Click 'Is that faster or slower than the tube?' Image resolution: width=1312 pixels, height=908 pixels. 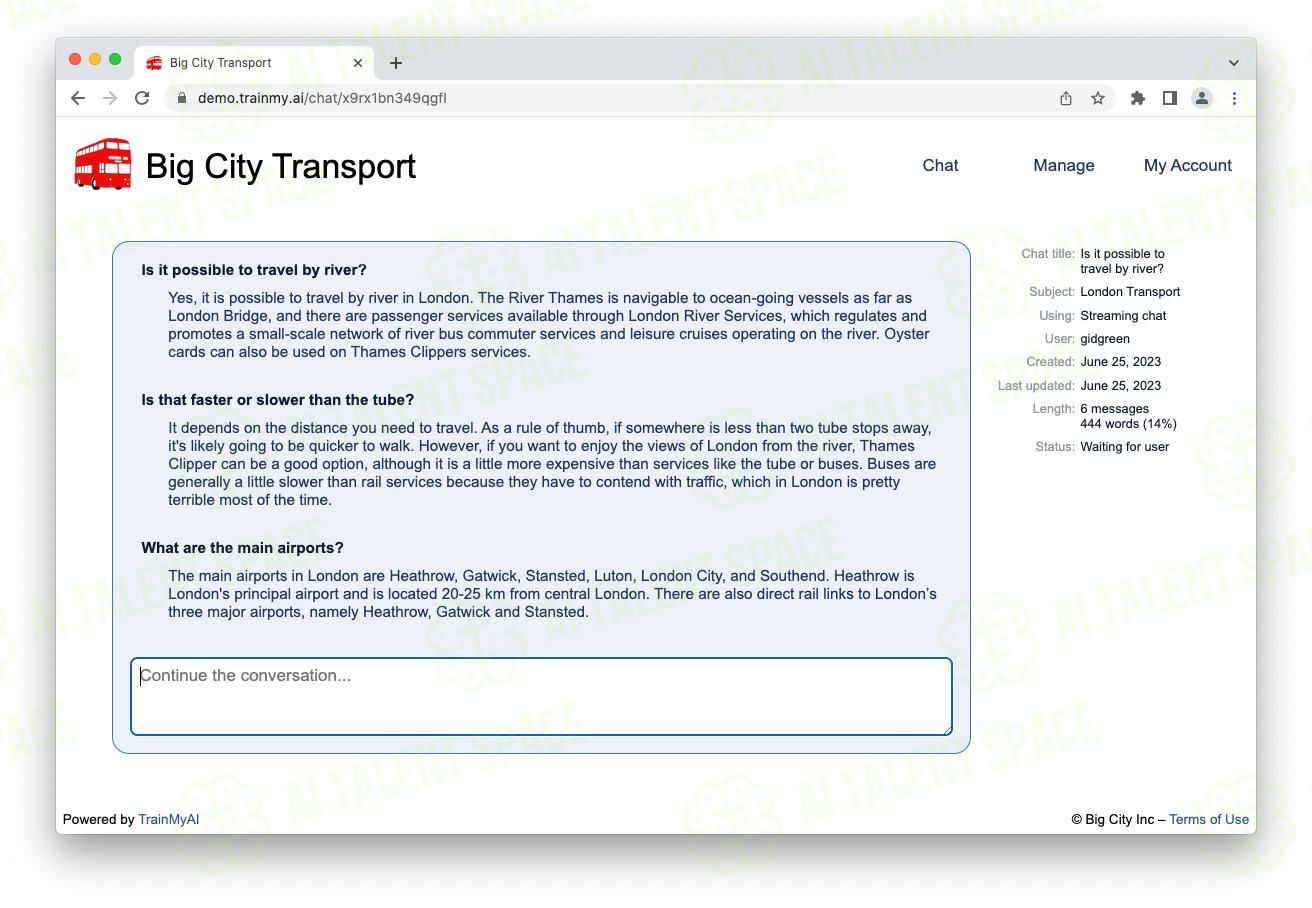point(278,401)
